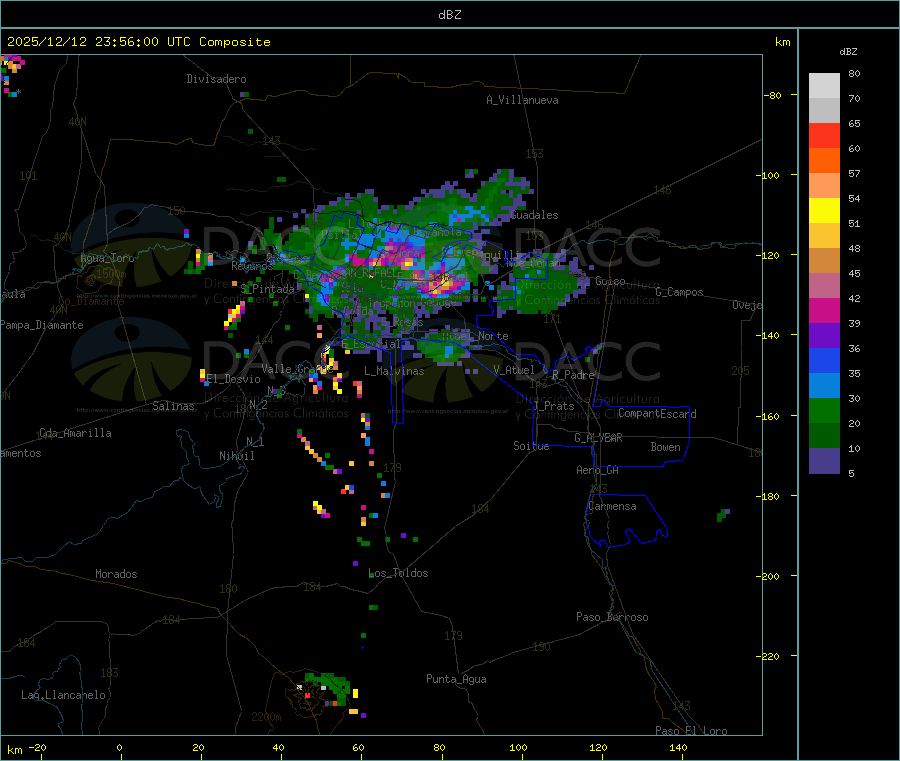Click the Guadales place label
The width and height of the screenshot is (900, 761).
[x=534, y=215]
